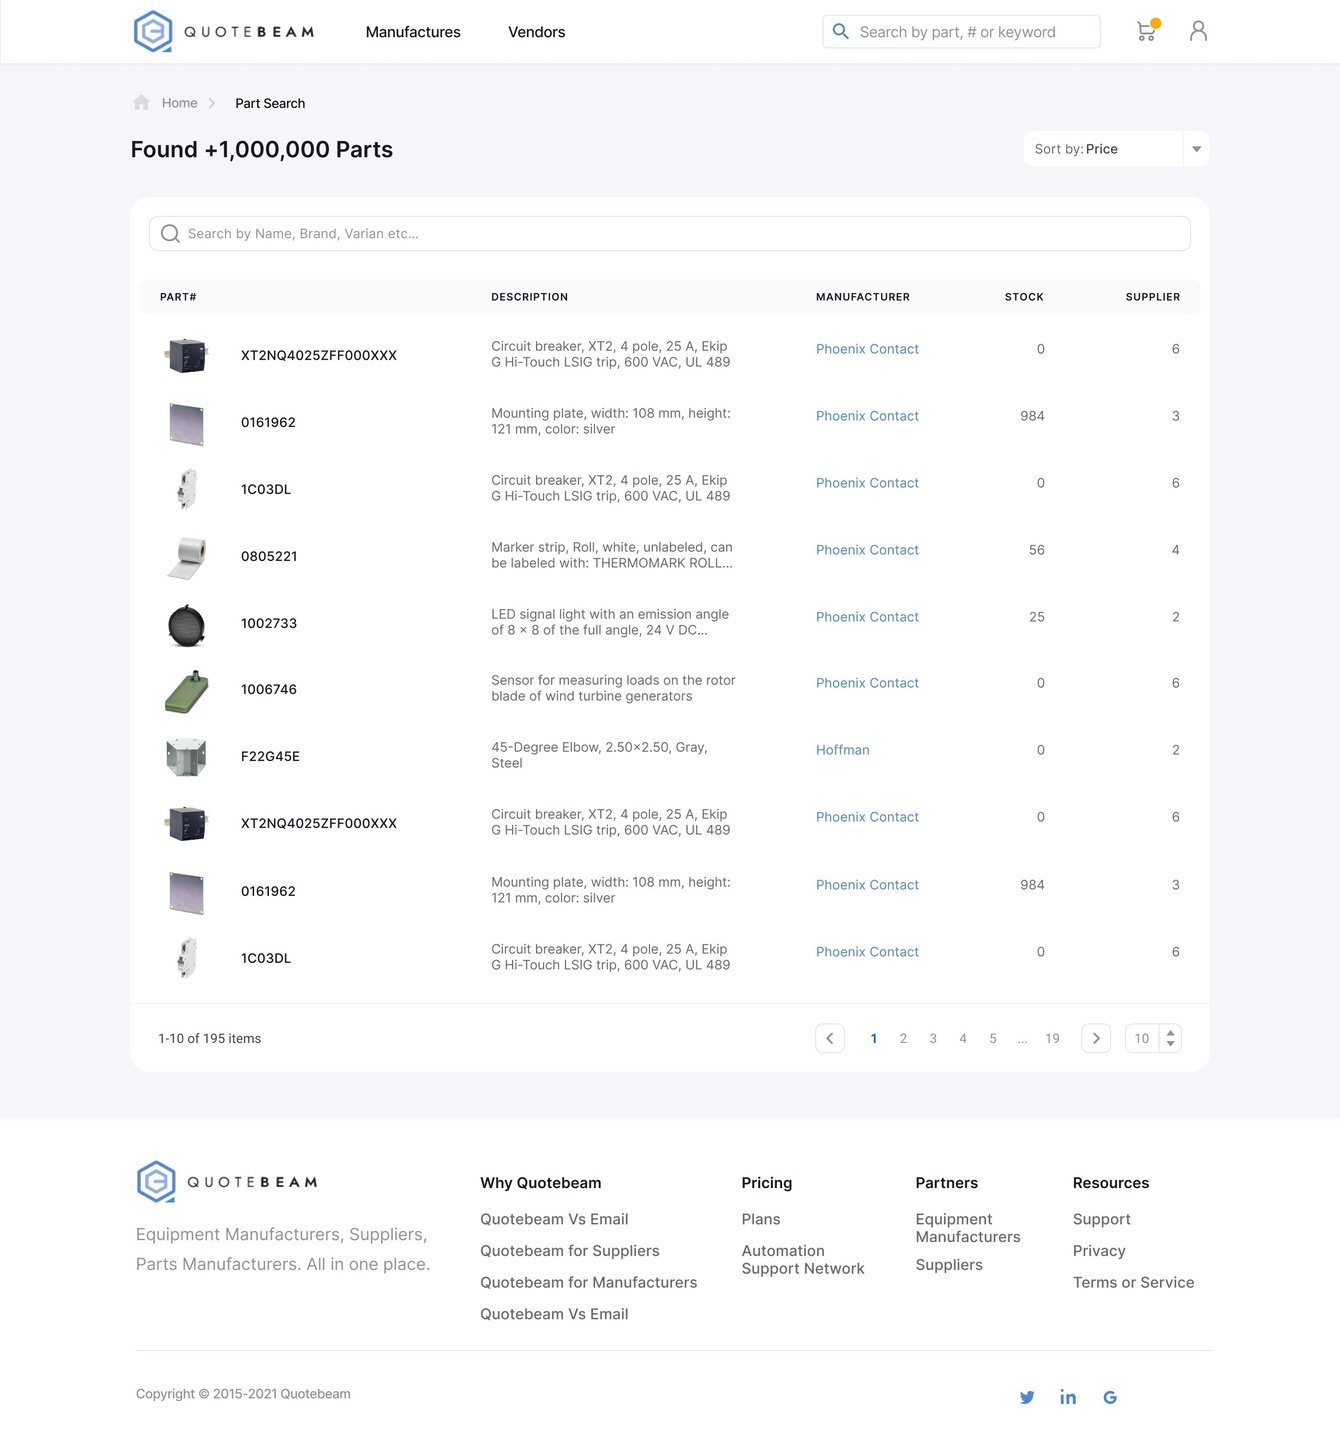This screenshot has width=1340, height=1443.
Task: Sort by the DESCRIPTION column header
Action: pyautogui.click(x=529, y=297)
